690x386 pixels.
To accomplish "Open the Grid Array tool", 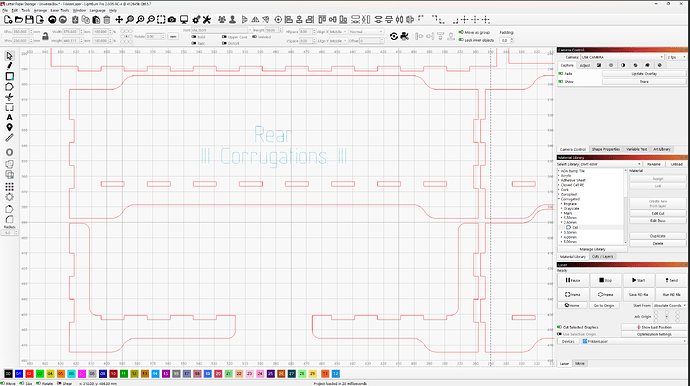I will tap(9, 187).
